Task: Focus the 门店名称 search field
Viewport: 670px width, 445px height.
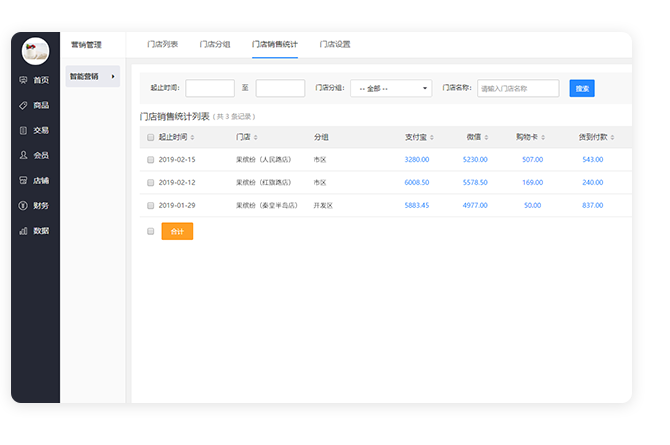Action: [x=518, y=88]
